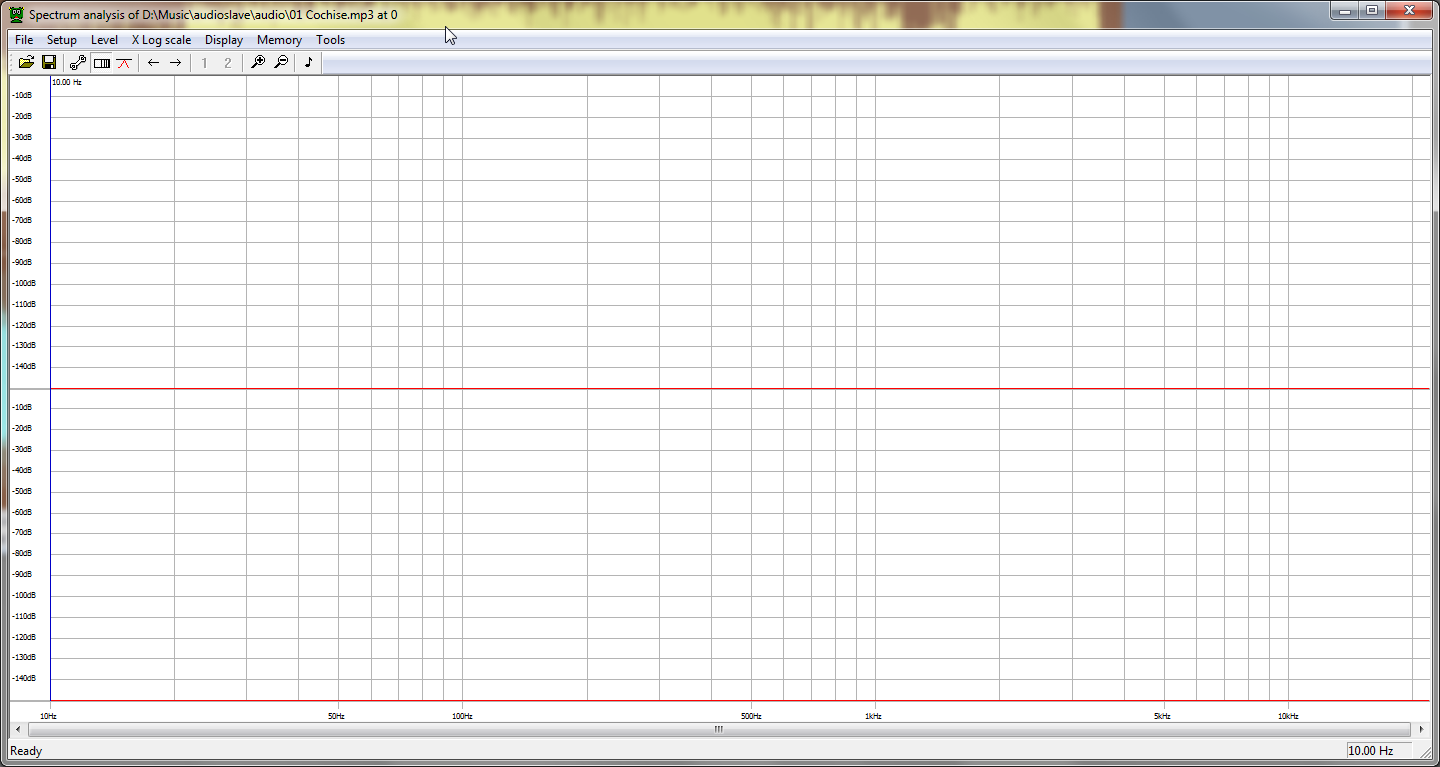
Task: Zoom out with the magnifier minus icon
Action: (280, 62)
